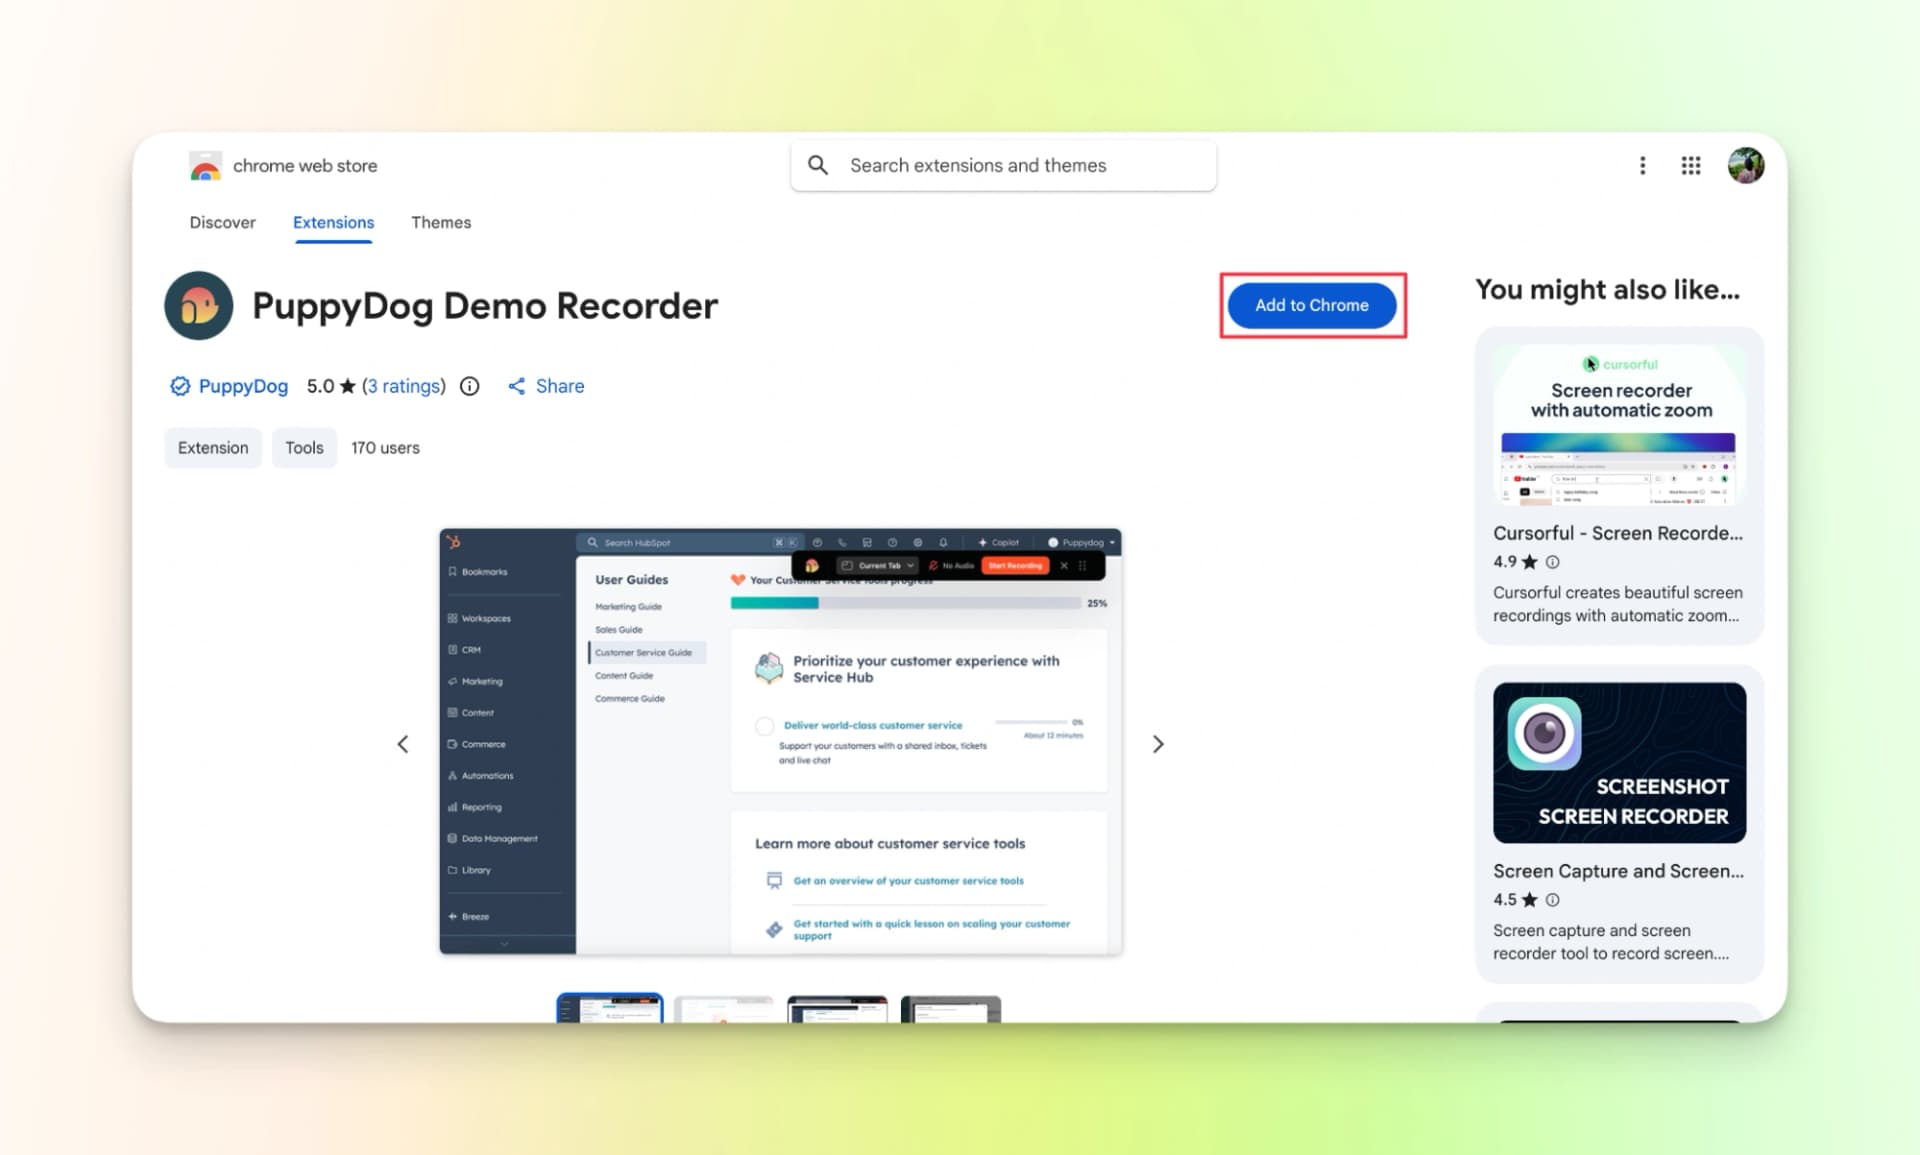
Task: Open the 3 ratings link
Action: coord(403,386)
